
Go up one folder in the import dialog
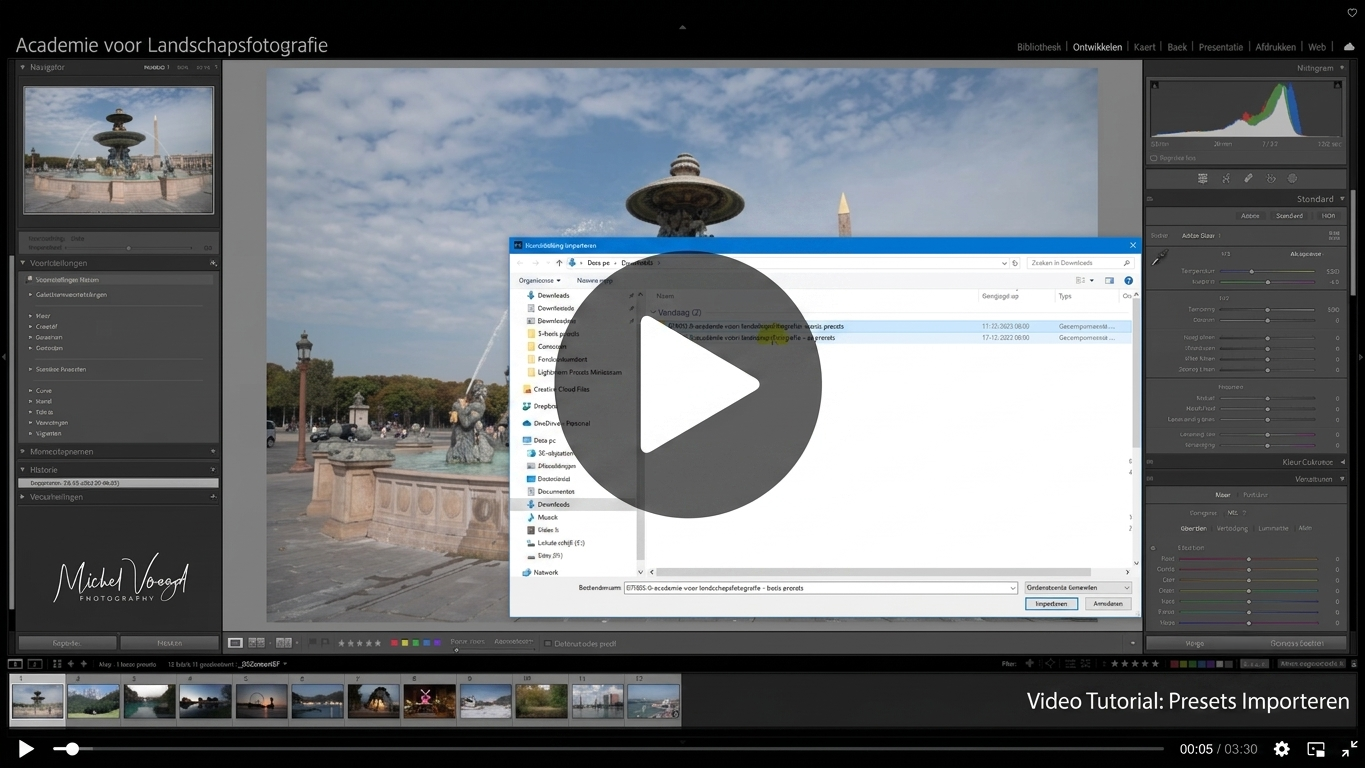(559, 263)
